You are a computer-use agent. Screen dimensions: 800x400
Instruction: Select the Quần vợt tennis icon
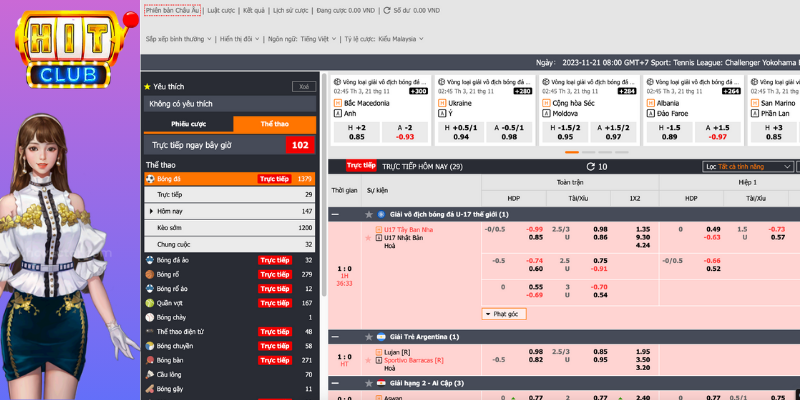click(x=149, y=302)
